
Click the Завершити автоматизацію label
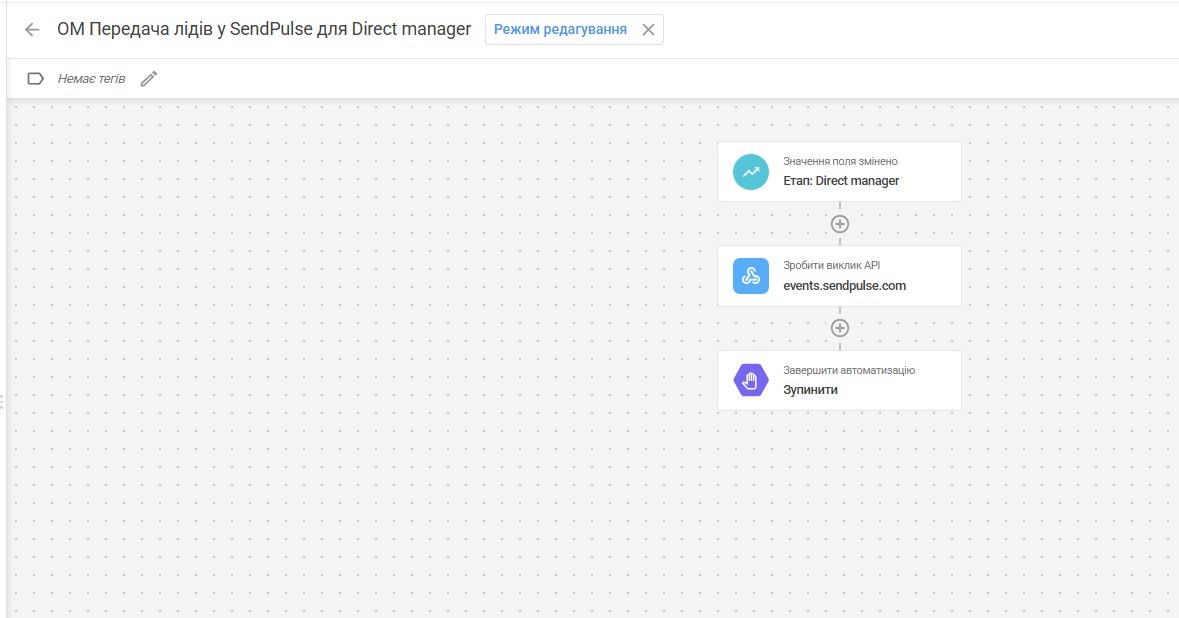point(849,370)
